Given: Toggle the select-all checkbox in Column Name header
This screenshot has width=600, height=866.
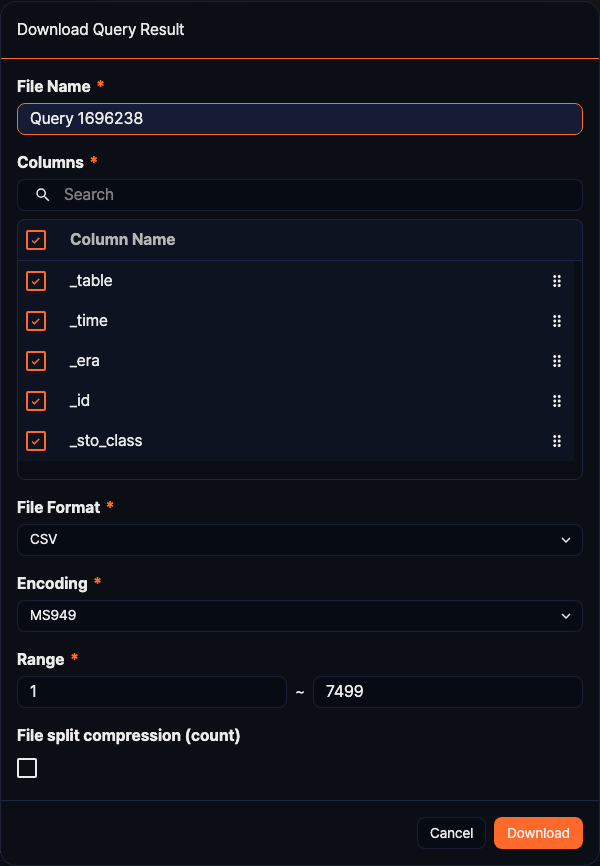Looking at the screenshot, I should 37,240.
